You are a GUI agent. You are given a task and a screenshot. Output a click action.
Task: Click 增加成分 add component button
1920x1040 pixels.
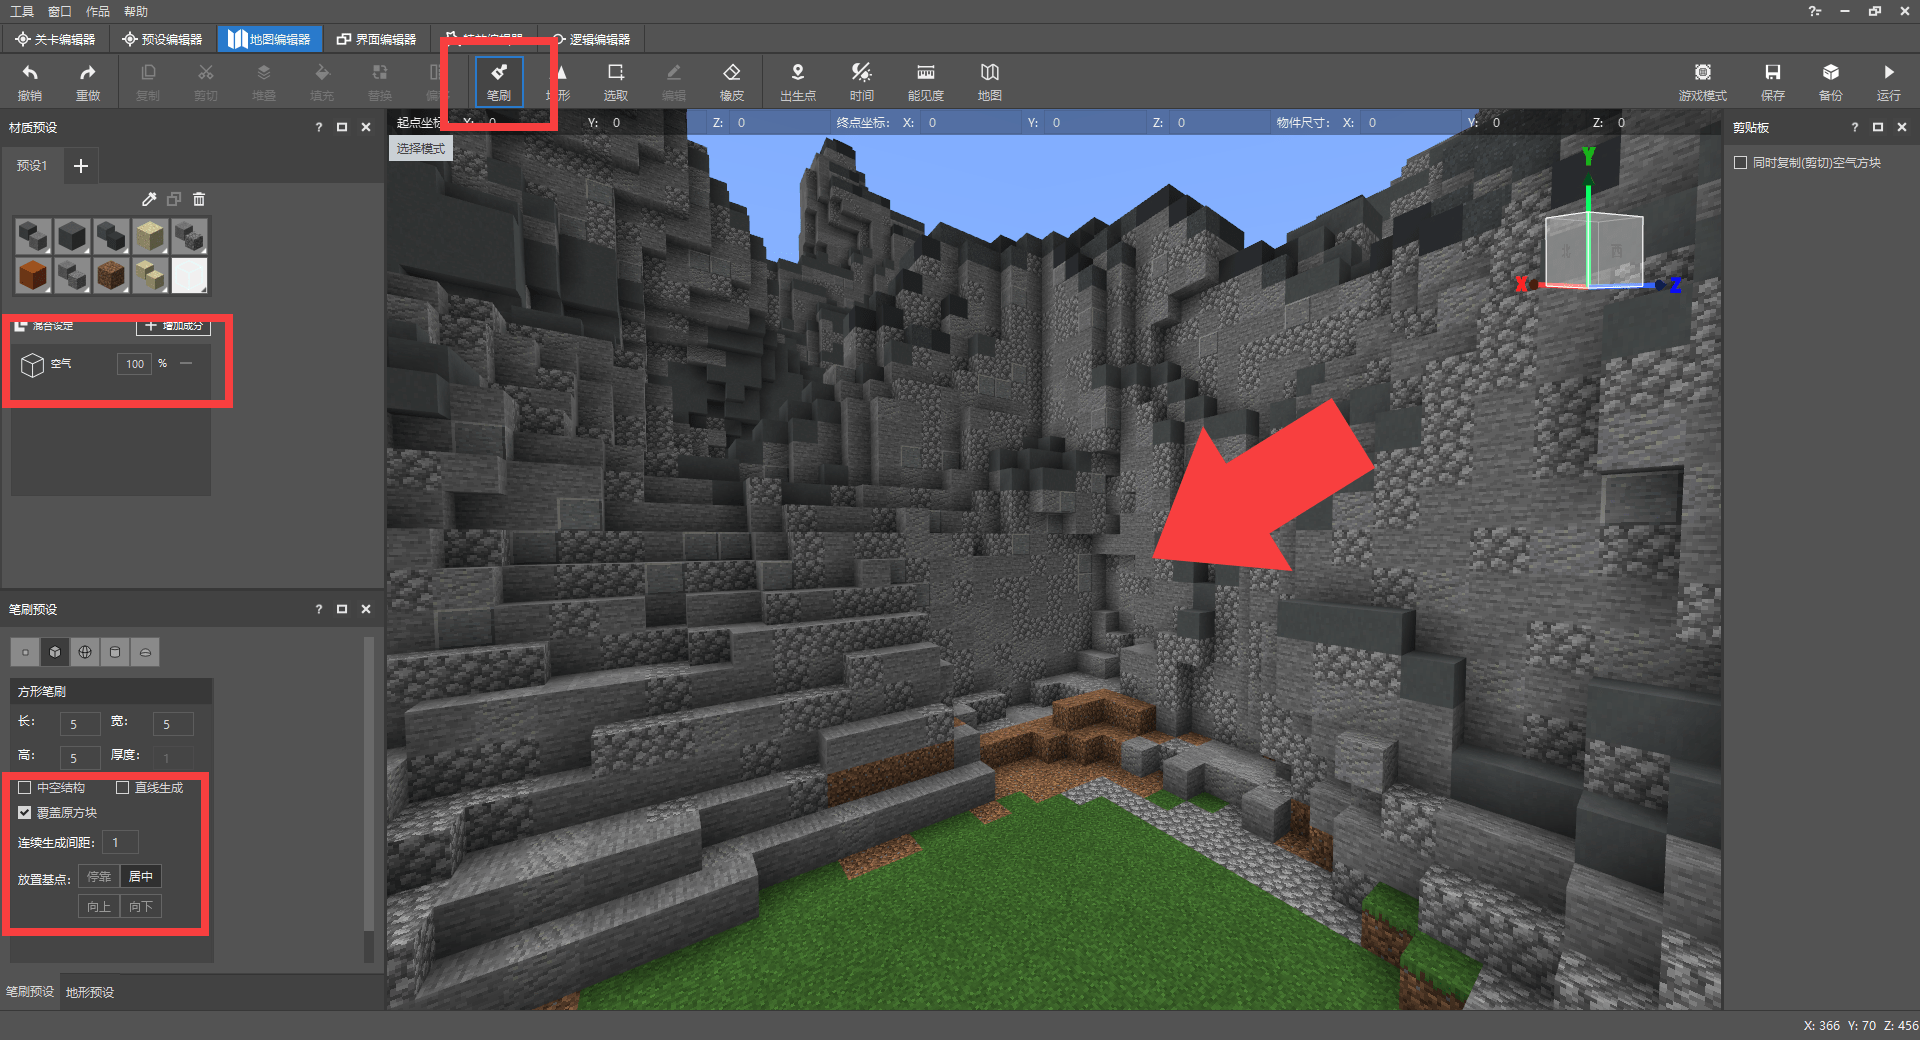point(173,326)
